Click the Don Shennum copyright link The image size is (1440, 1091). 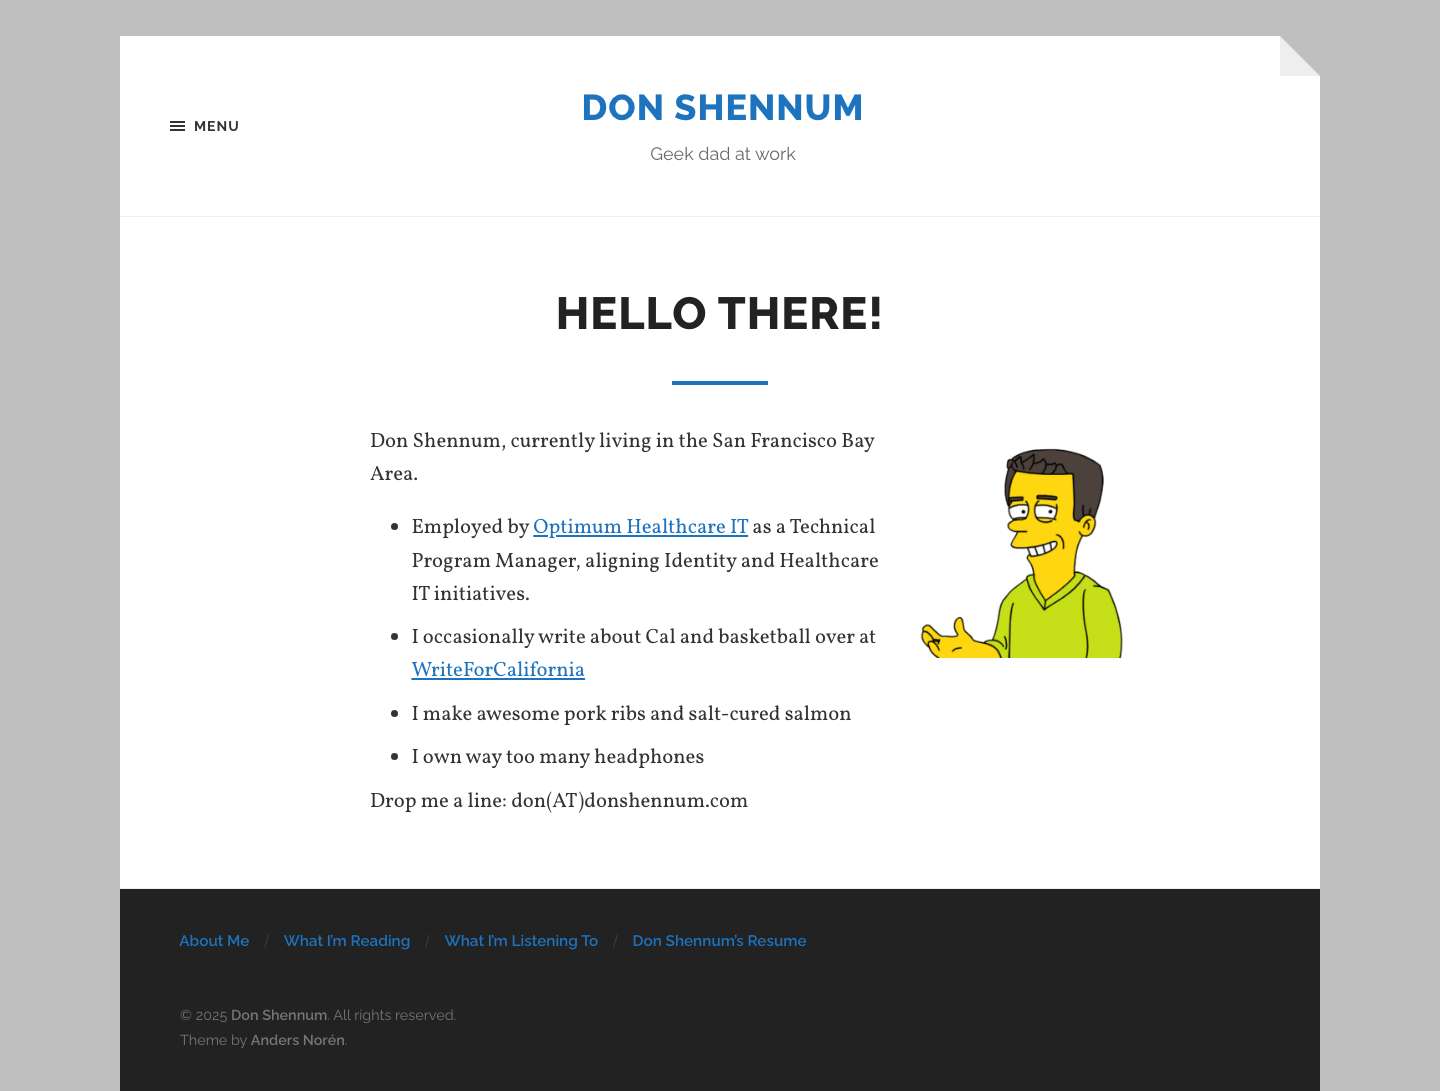tap(279, 1015)
